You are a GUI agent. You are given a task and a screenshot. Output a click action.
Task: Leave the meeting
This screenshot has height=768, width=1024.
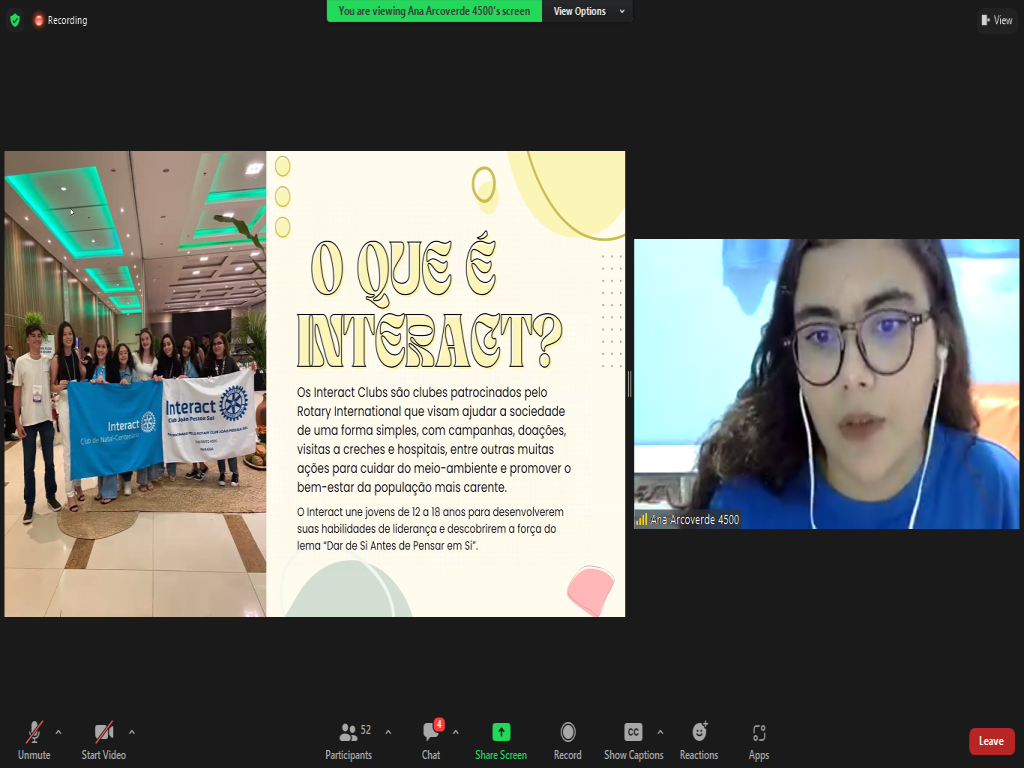click(991, 741)
